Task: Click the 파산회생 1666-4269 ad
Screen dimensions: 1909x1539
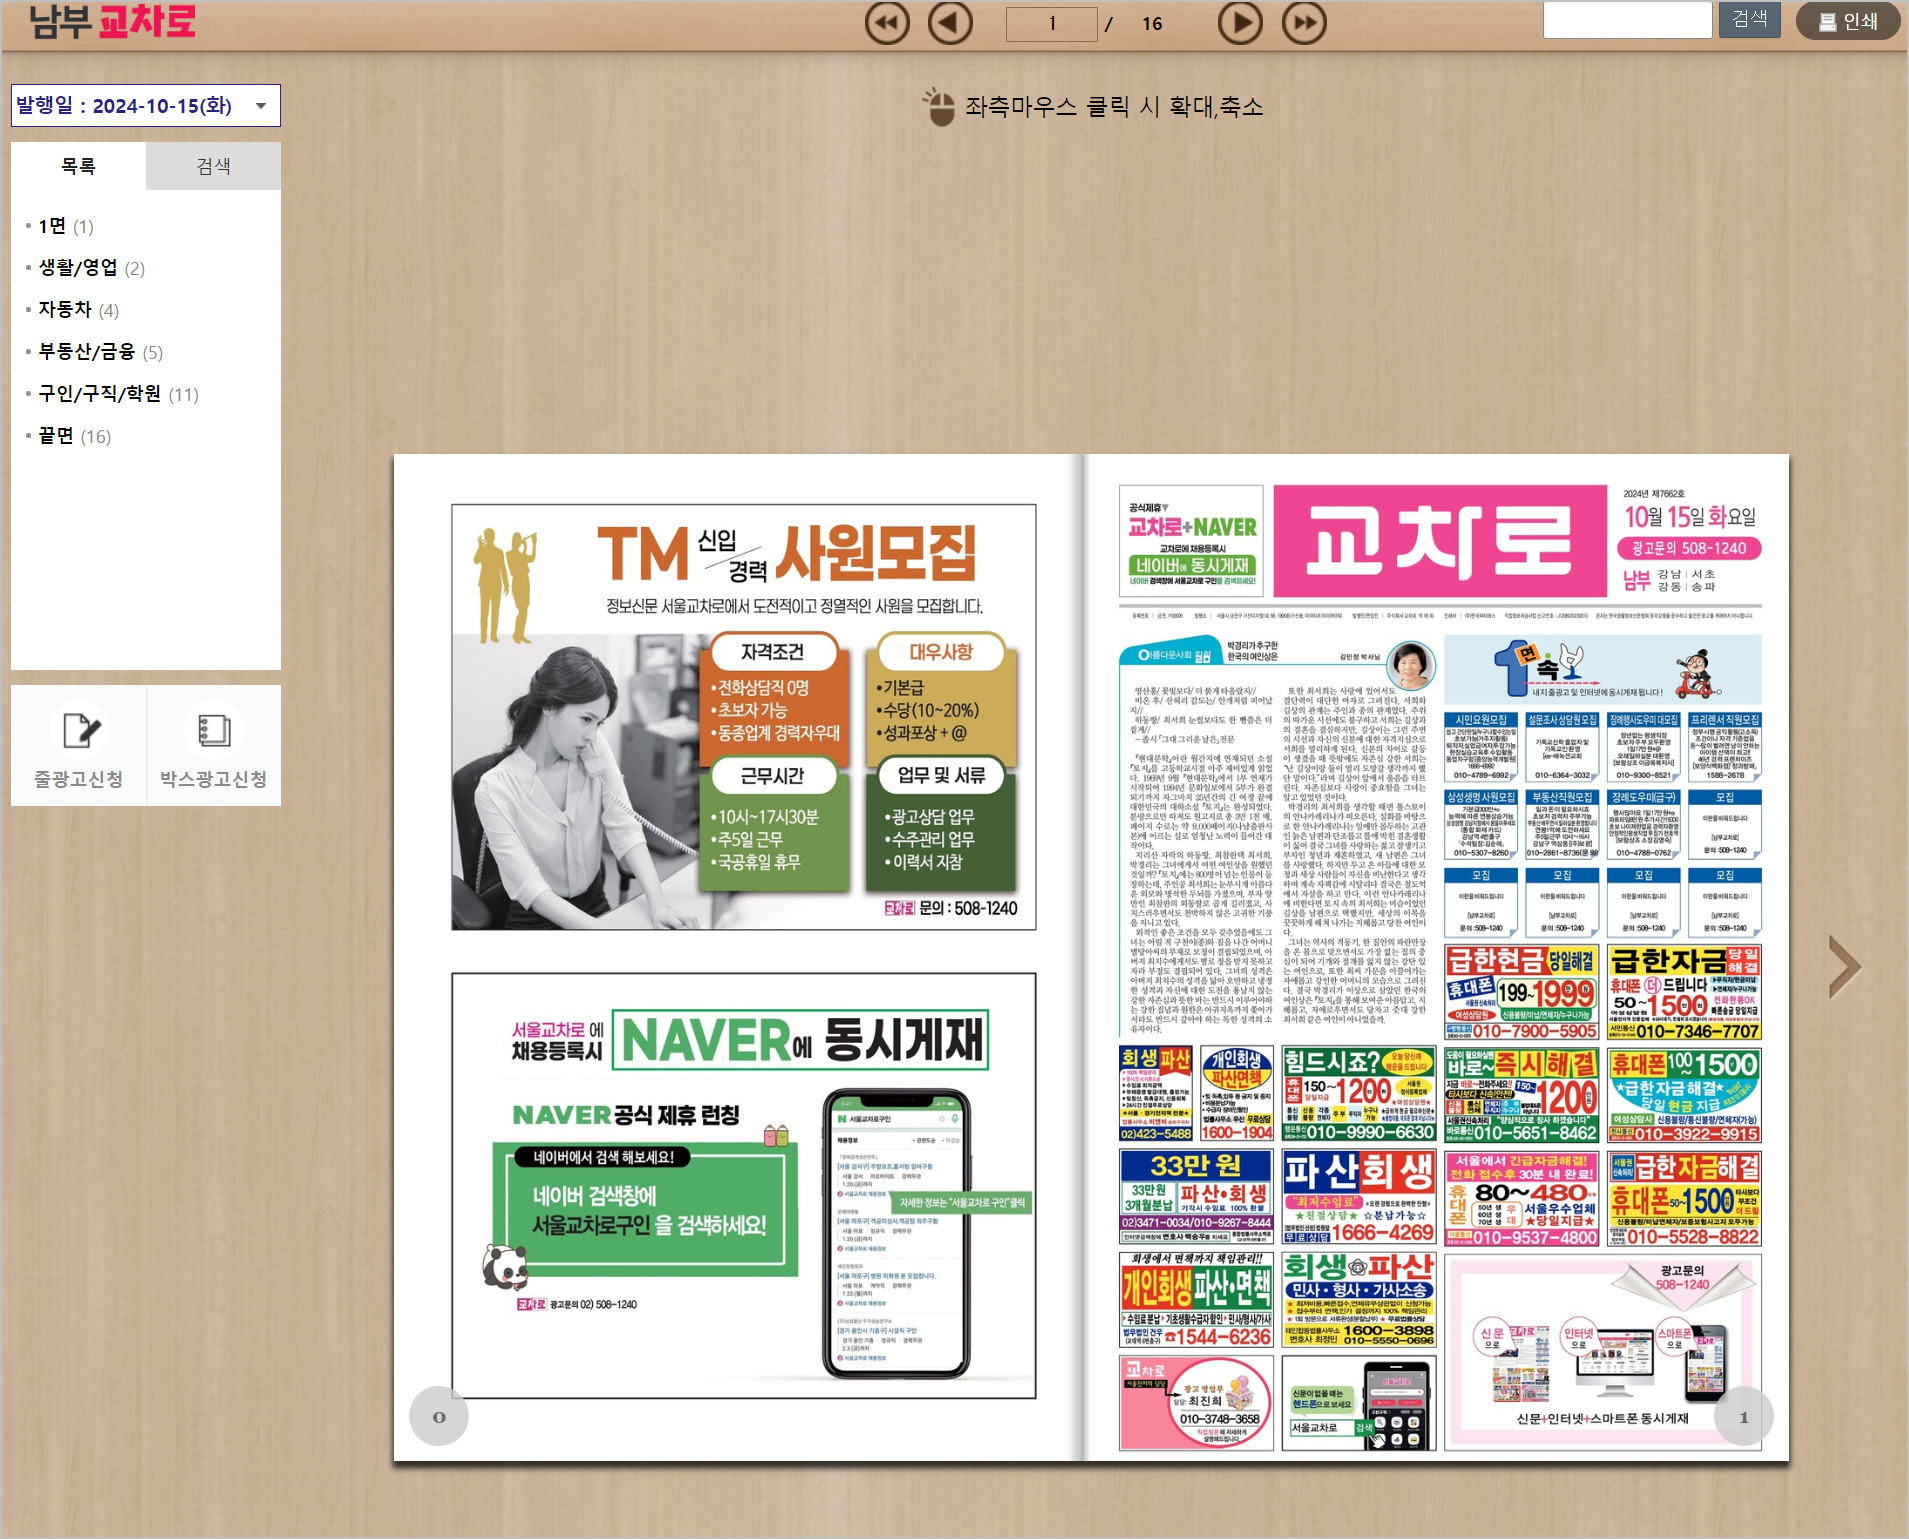Action: click(1359, 1198)
